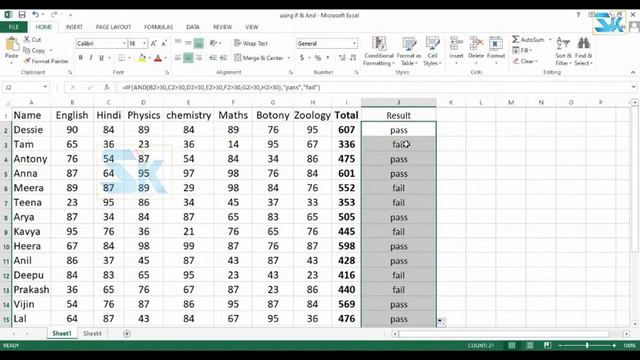Add a new sheet with plus button

(x=127, y=333)
